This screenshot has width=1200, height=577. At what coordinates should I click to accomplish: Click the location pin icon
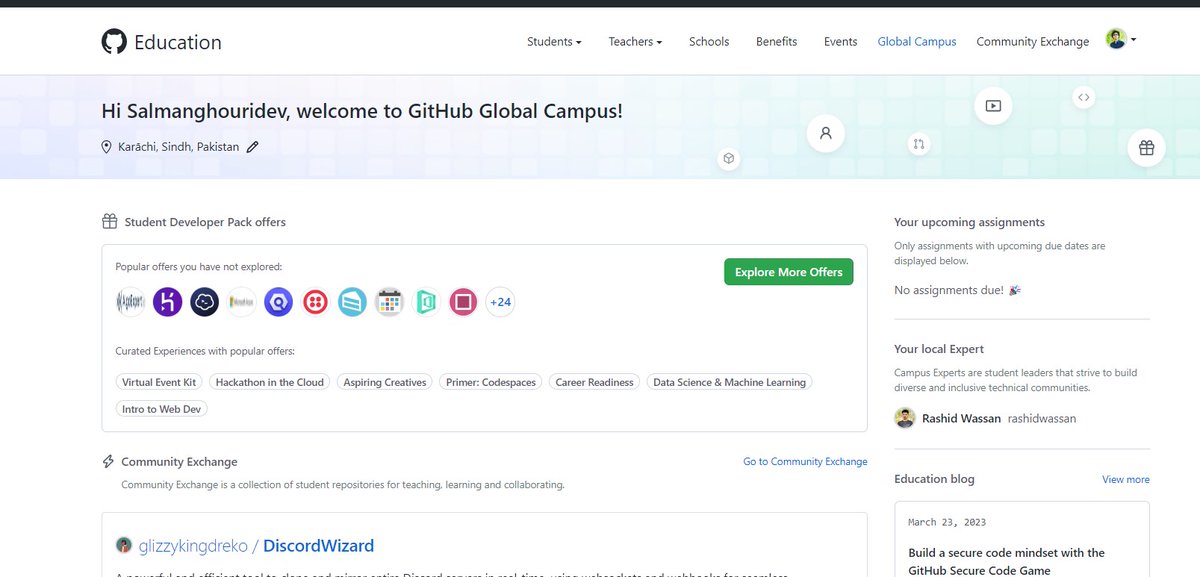coord(107,147)
